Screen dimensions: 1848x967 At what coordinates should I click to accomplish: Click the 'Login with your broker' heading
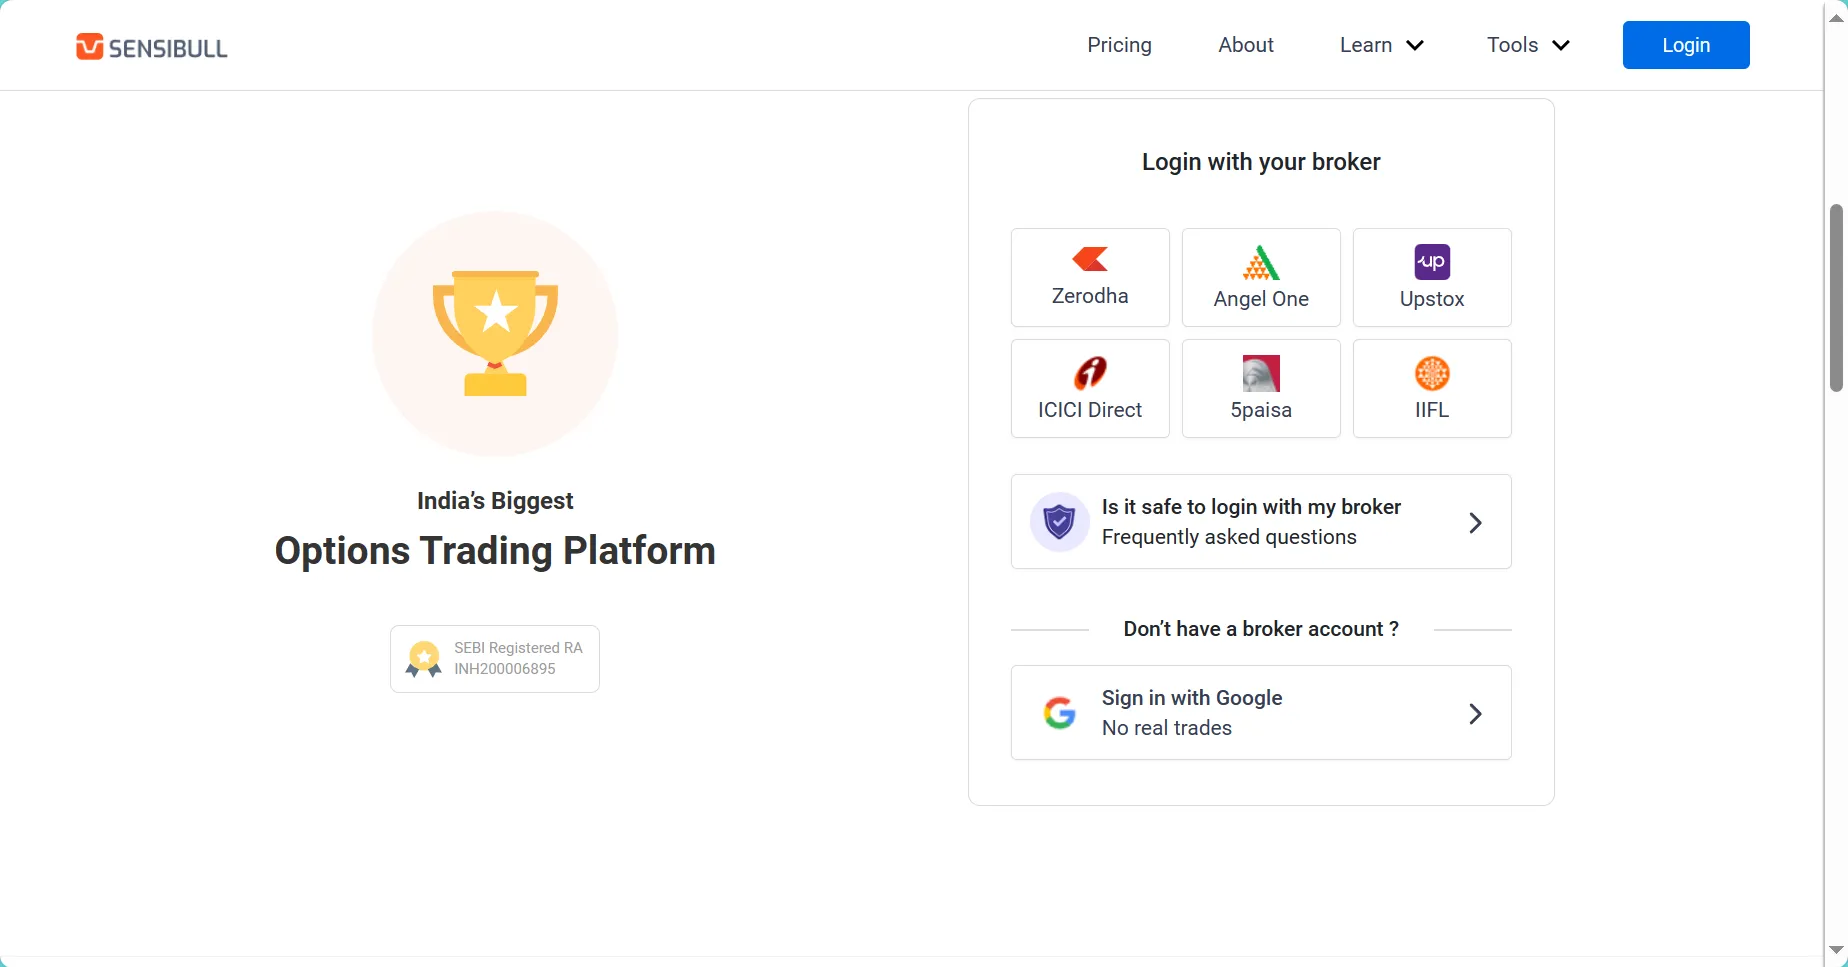tap(1261, 162)
